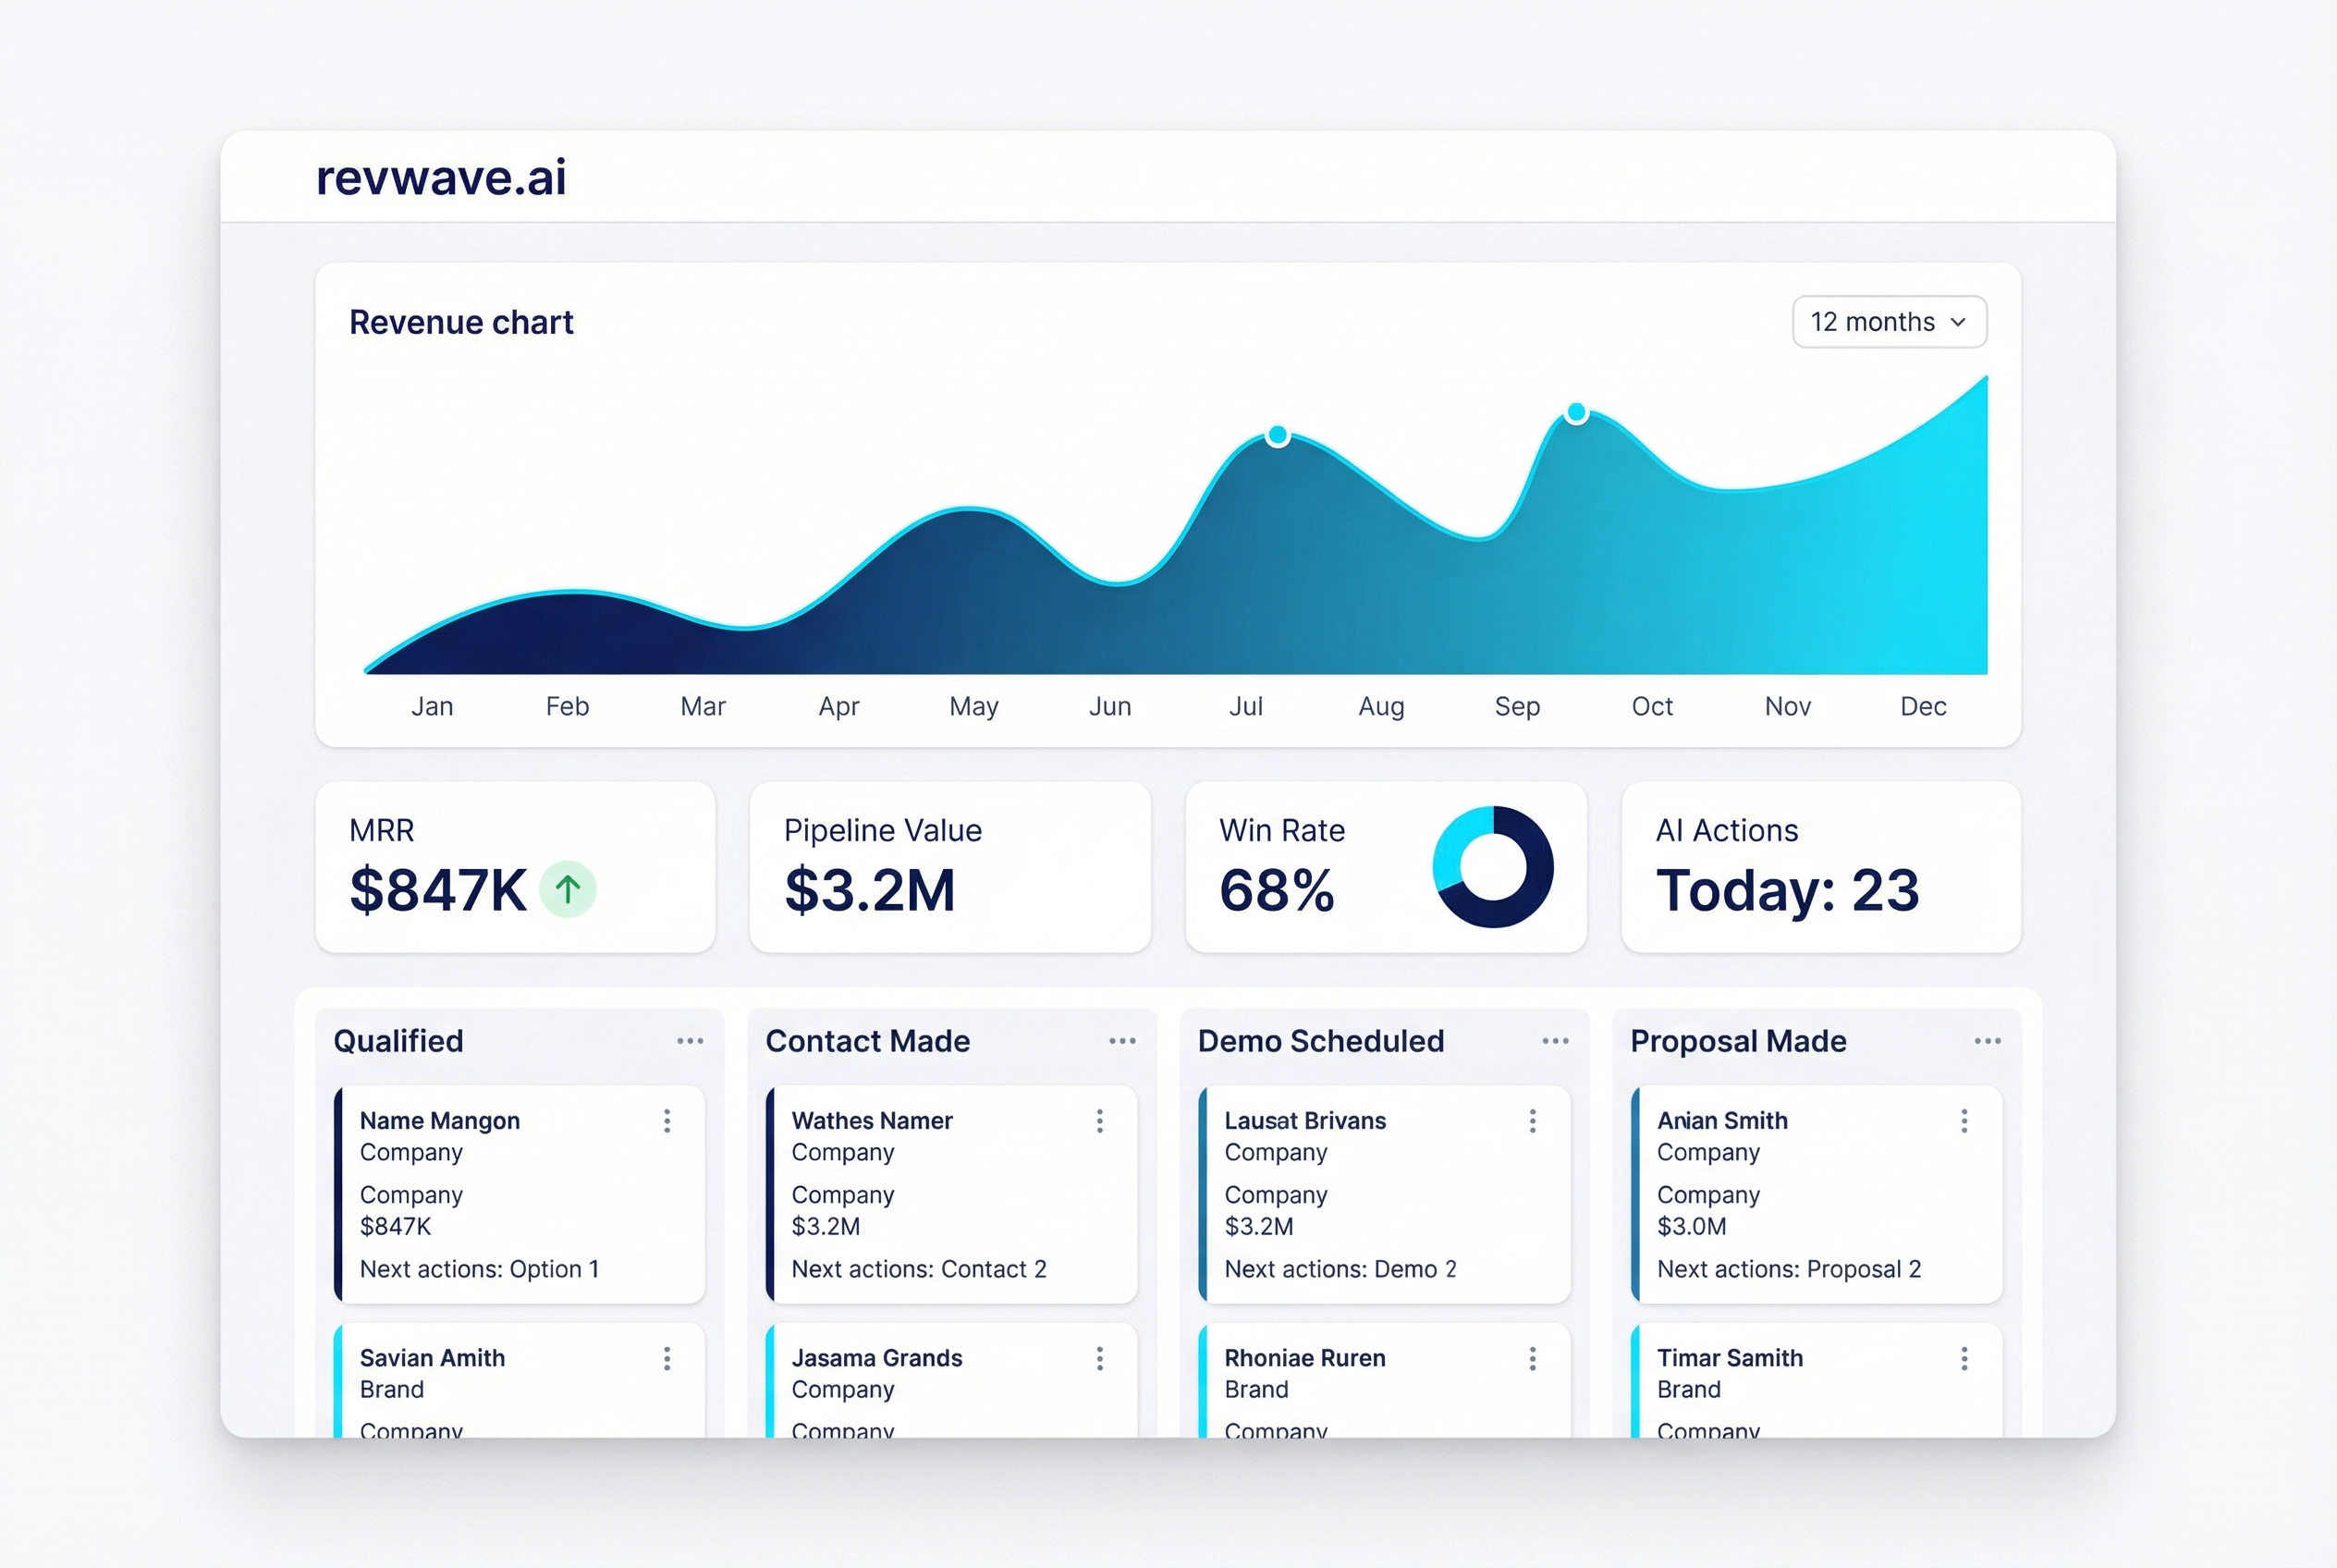Open the Demo Scheduled column options menu
This screenshot has width=2337, height=1568.
pyautogui.click(x=1556, y=1041)
